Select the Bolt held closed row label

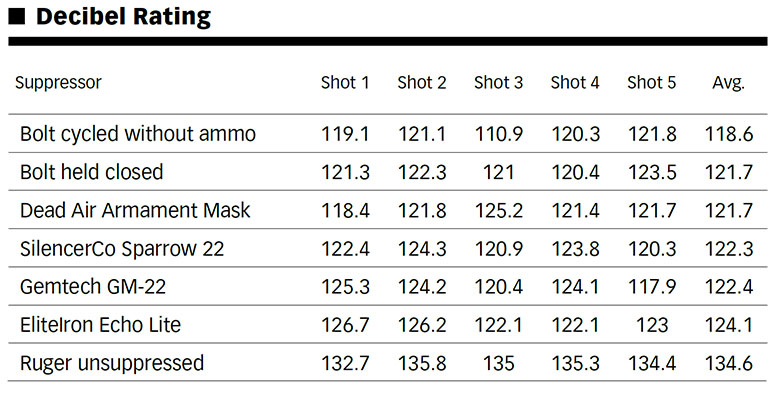[91, 172]
